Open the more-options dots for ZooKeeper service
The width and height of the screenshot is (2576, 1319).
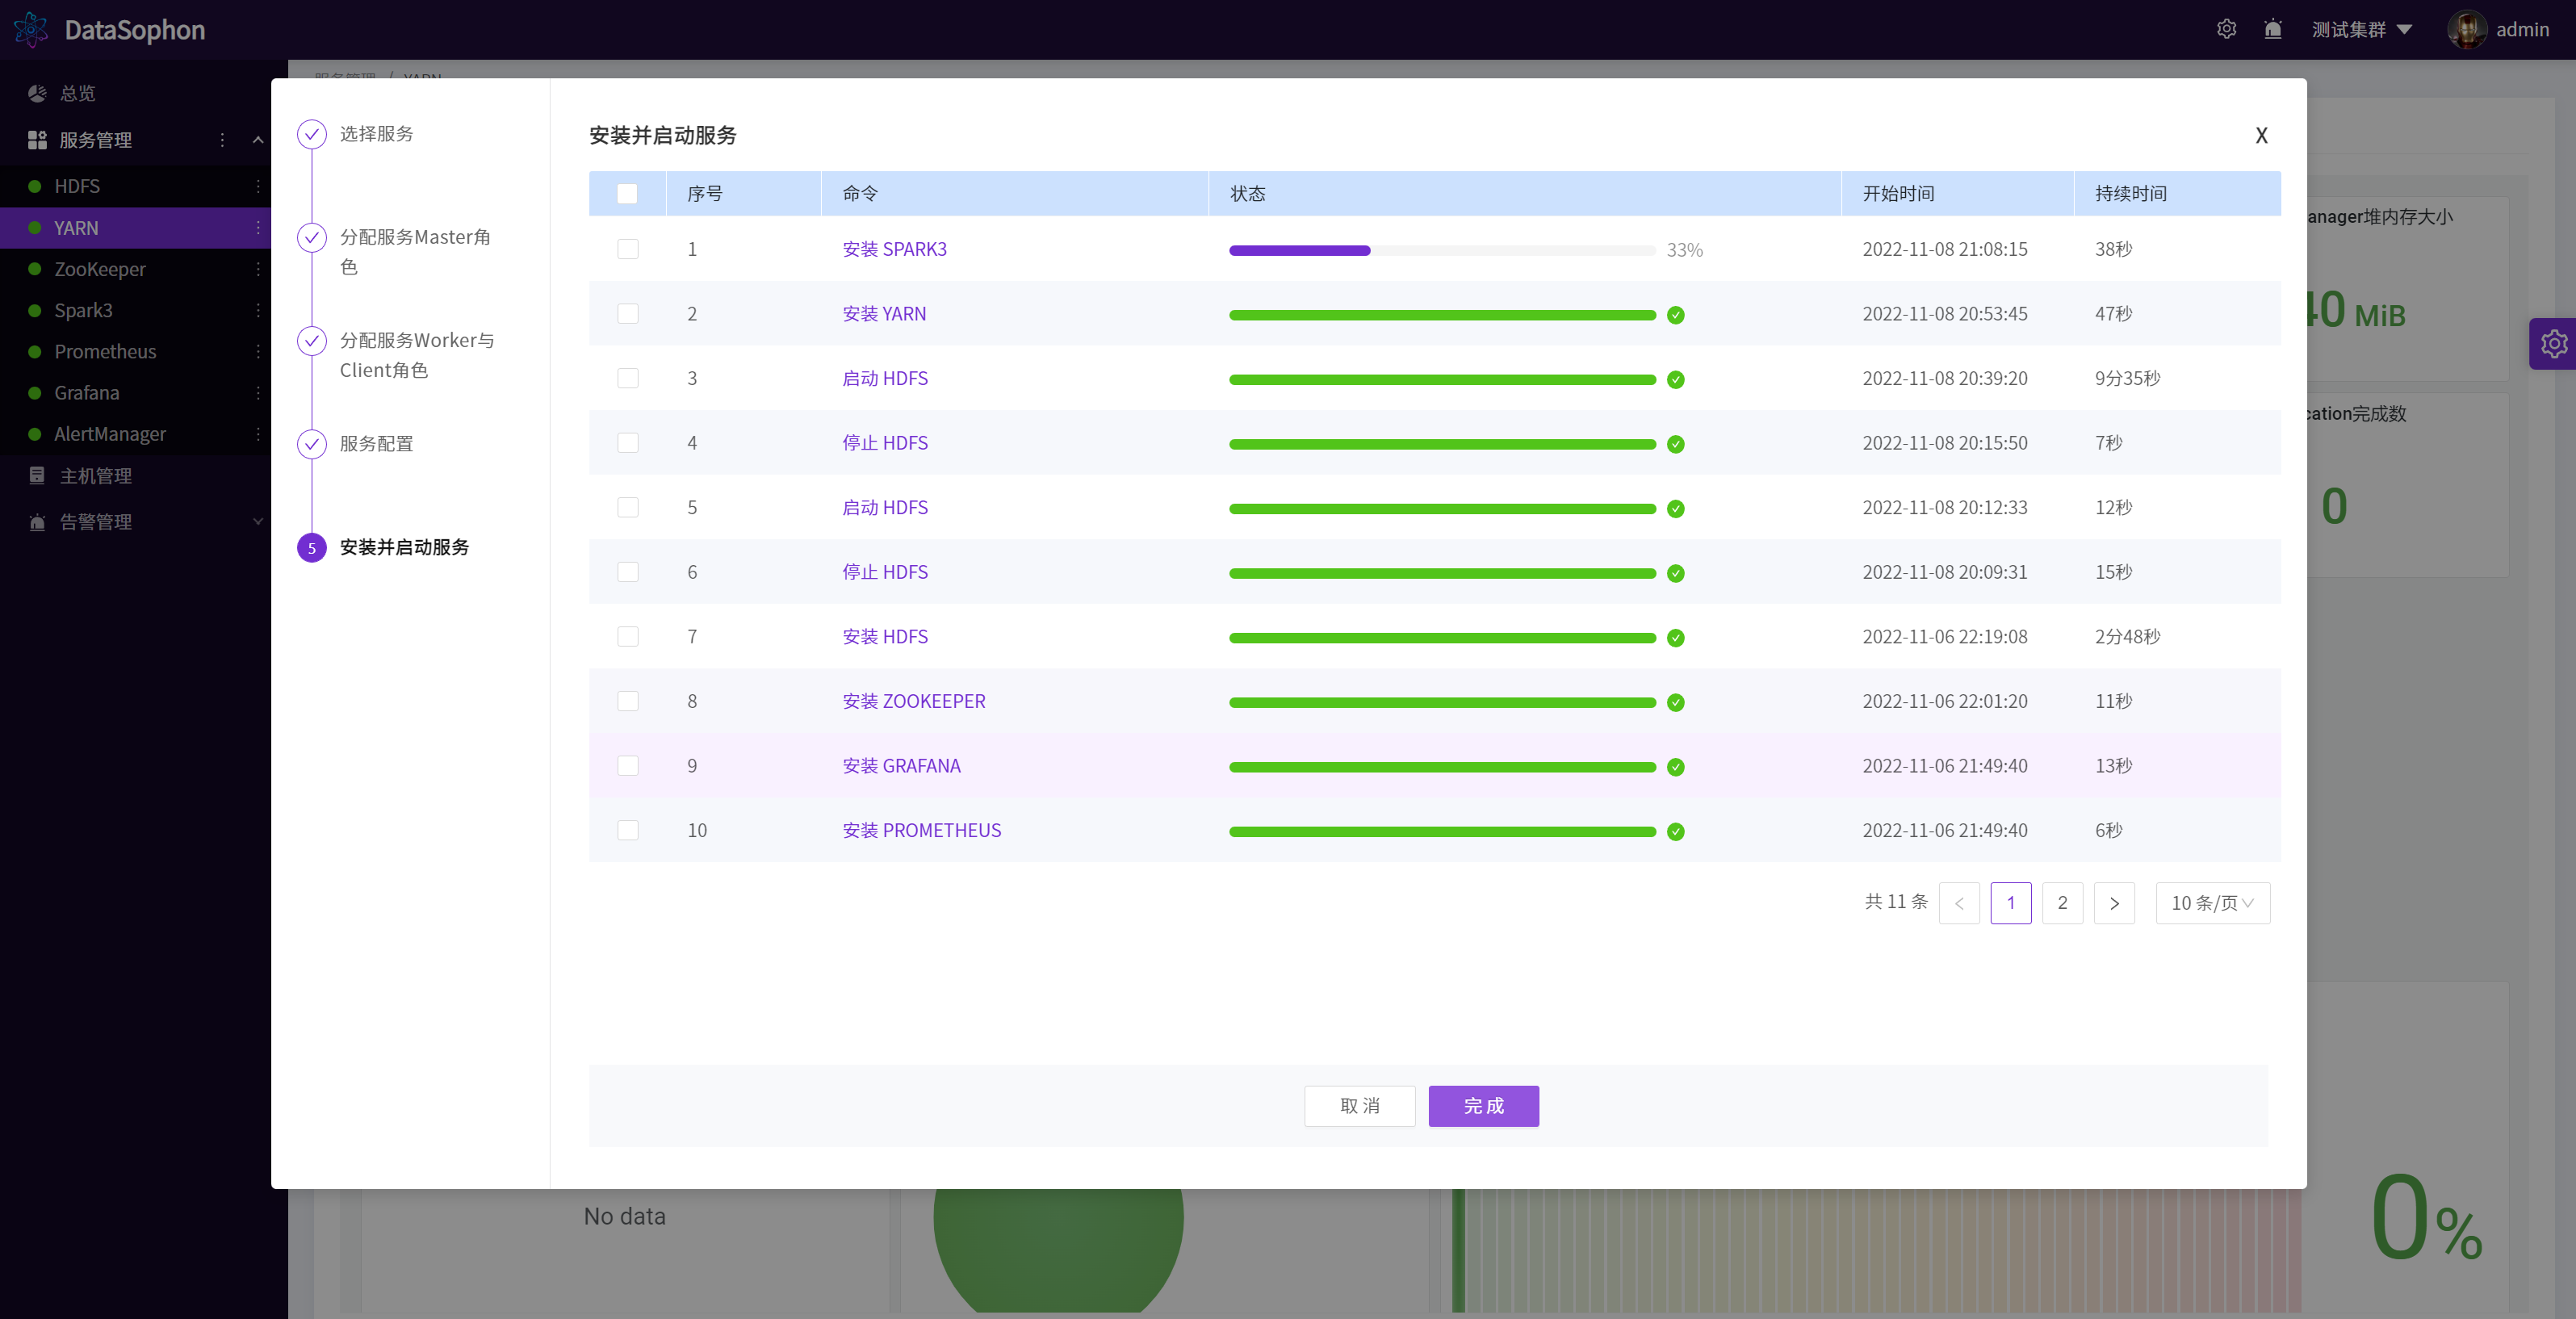click(258, 269)
